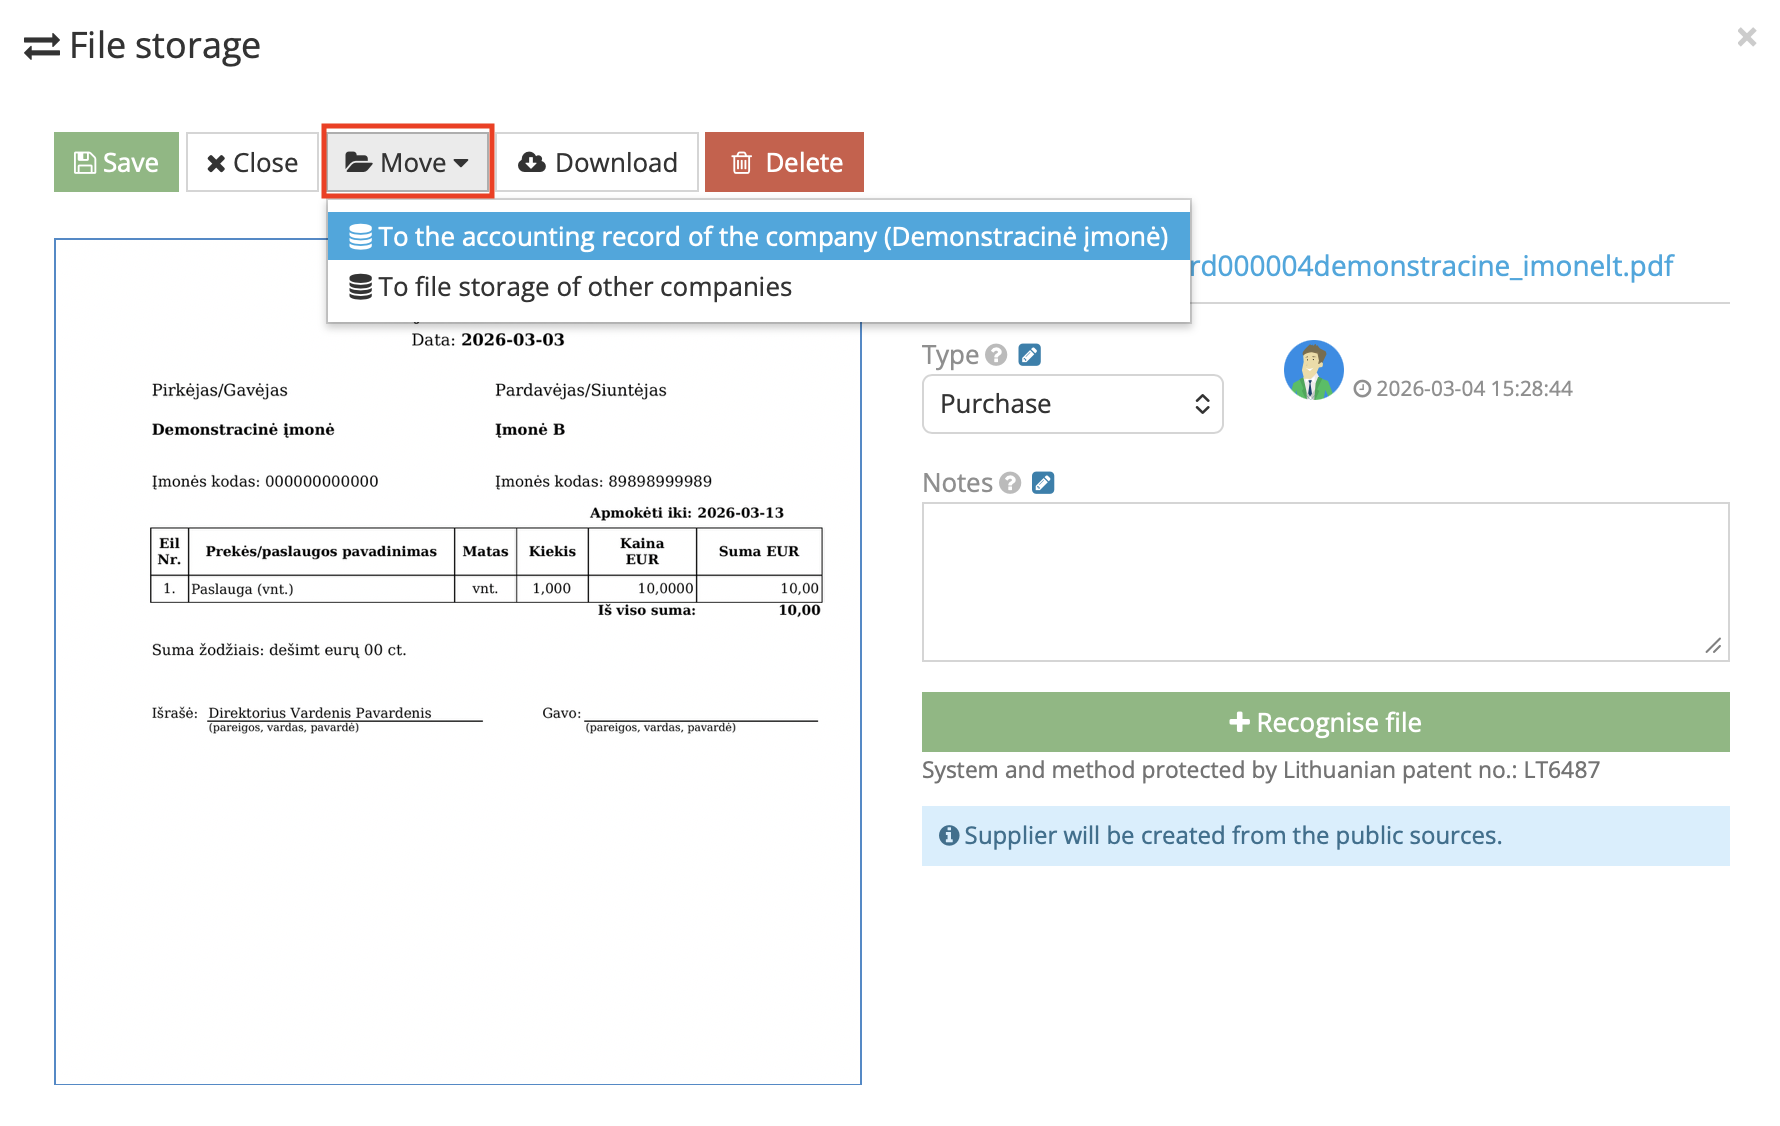1780x1126 pixels.
Task: Click the Close button with X mark
Action: click(251, 162)
